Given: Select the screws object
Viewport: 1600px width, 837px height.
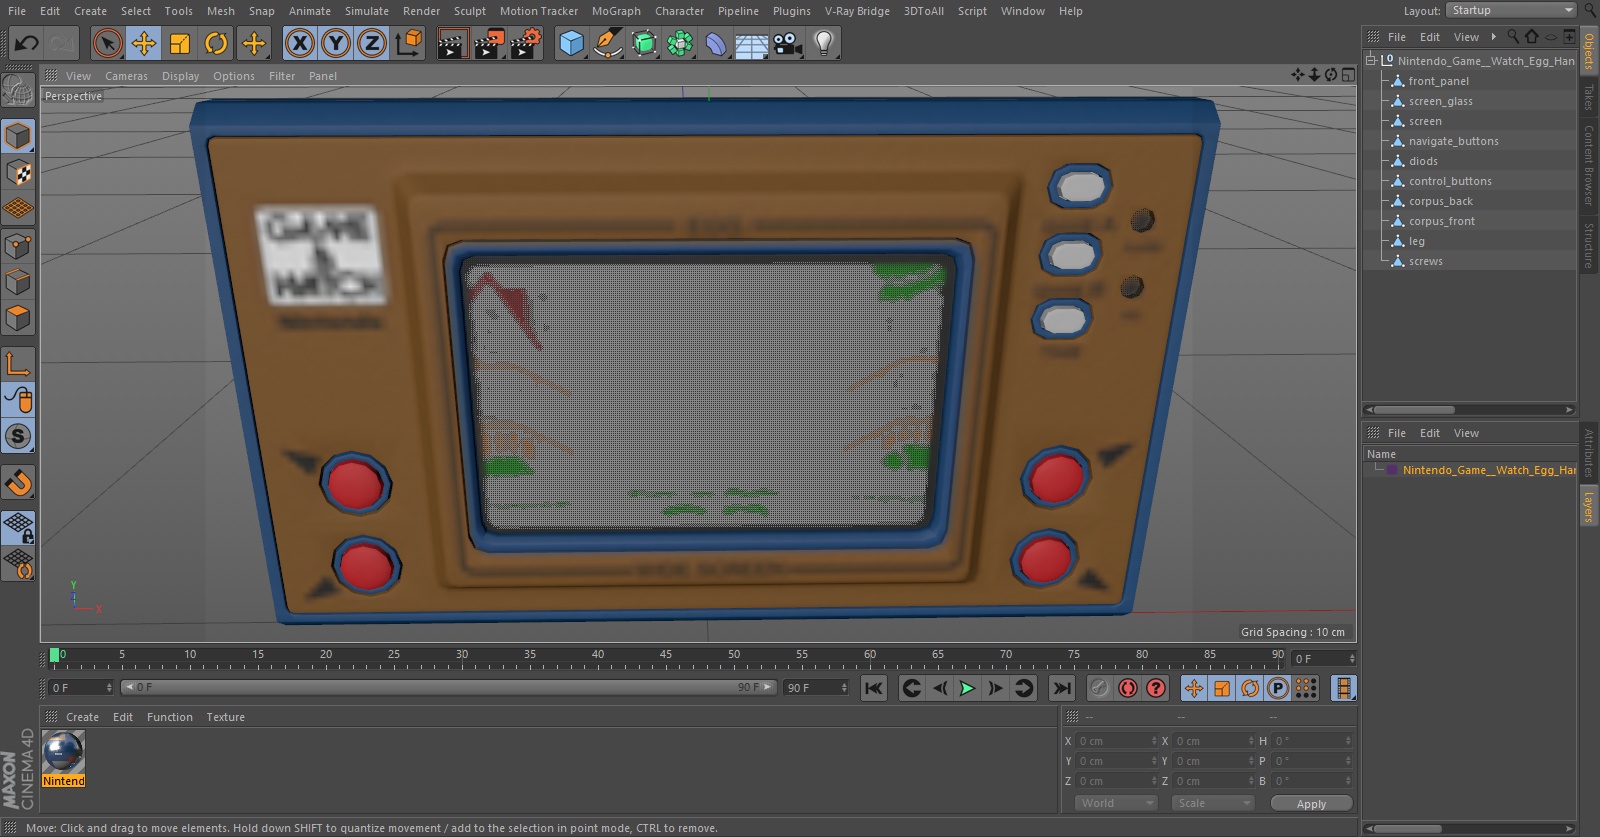Looking at the screenshot, I should pos(1426,261).
